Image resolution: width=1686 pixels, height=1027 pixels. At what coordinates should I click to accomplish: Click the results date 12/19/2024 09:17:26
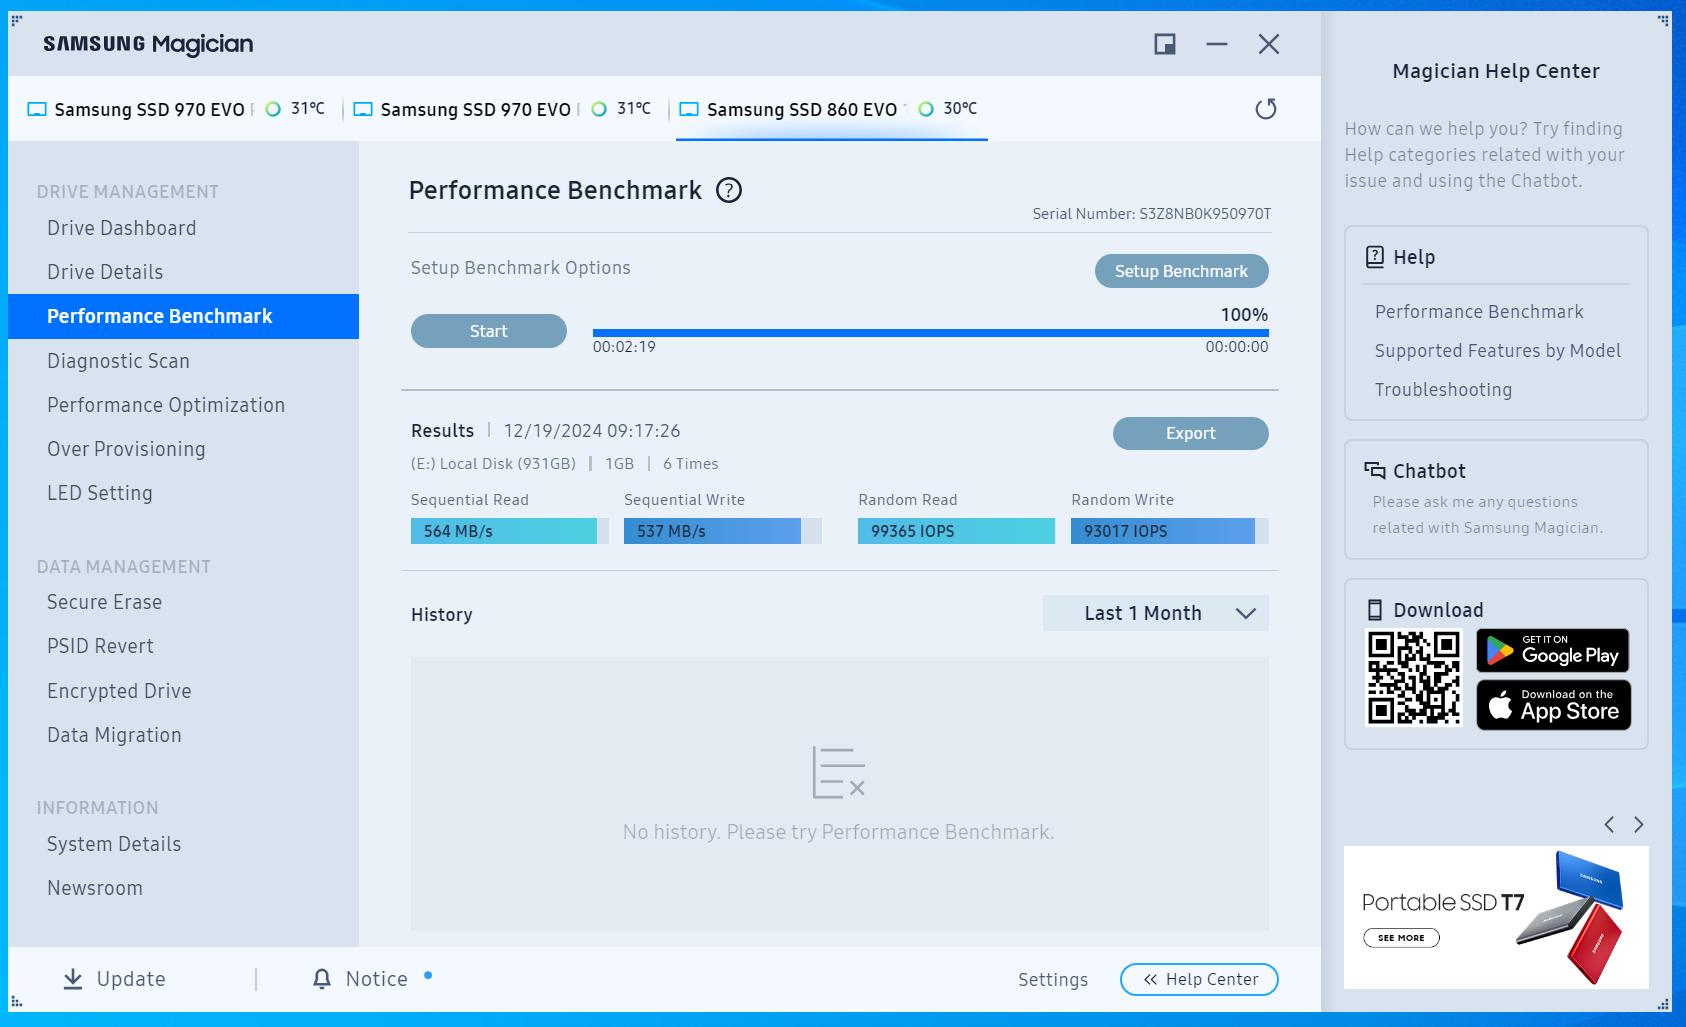click(x=592, y=431)
